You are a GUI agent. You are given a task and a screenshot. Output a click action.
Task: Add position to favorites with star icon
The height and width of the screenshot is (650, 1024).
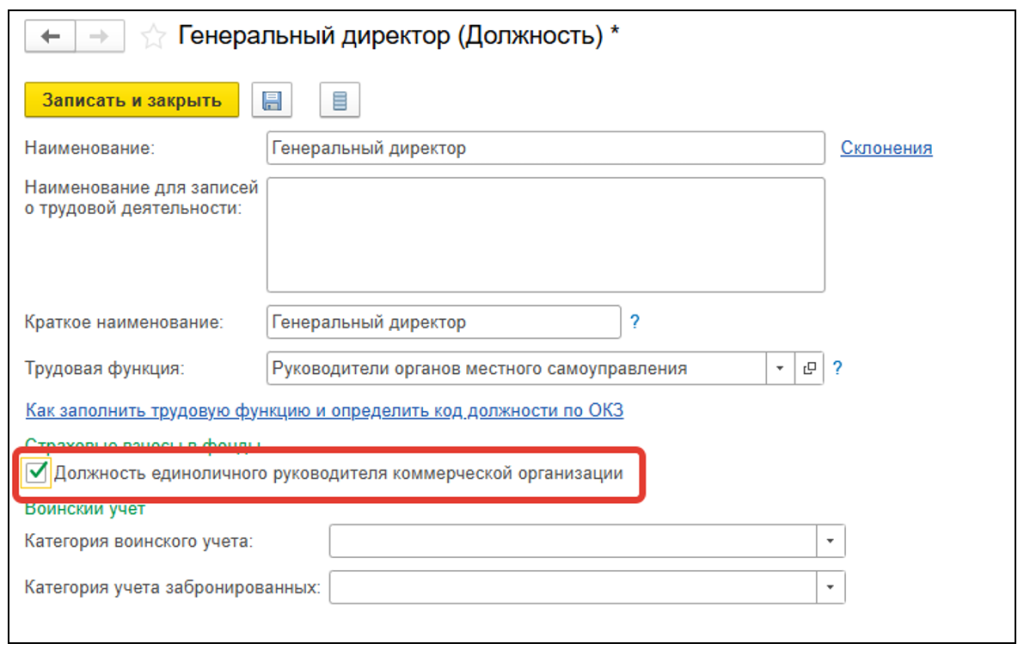point(153,38)
